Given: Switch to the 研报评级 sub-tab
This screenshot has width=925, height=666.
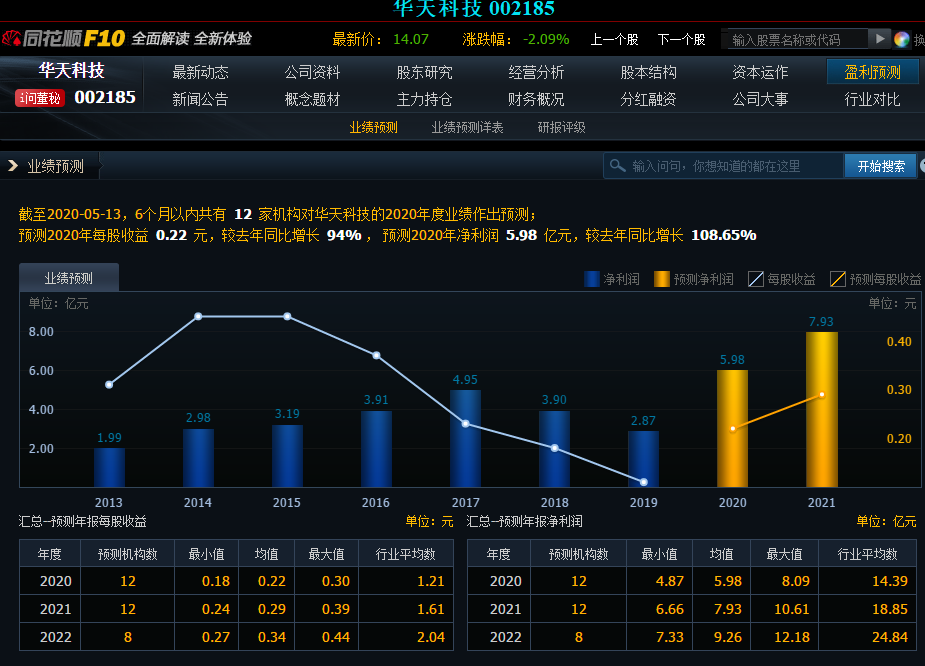Looking at the screenshot, I should coord(562,127).
